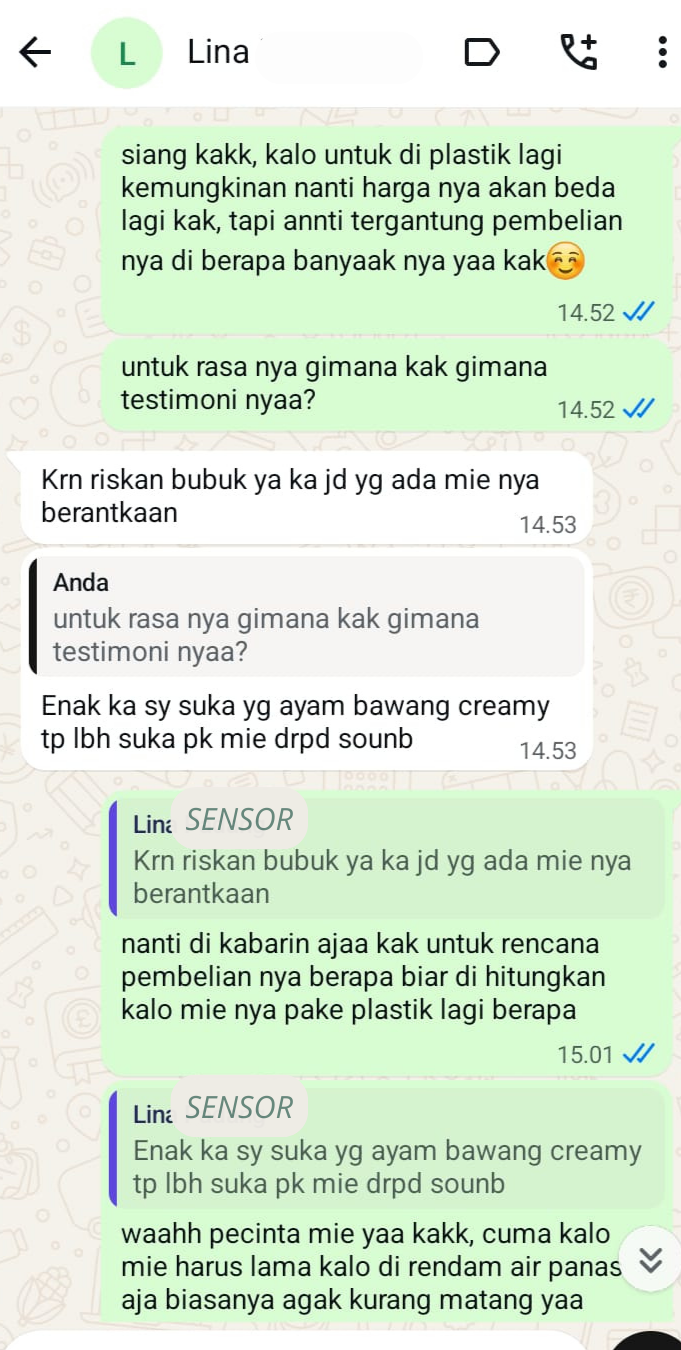Screen dimensions: 681x1350
Task: Tap the label tag icon
Action: click(x=481, y=52)
